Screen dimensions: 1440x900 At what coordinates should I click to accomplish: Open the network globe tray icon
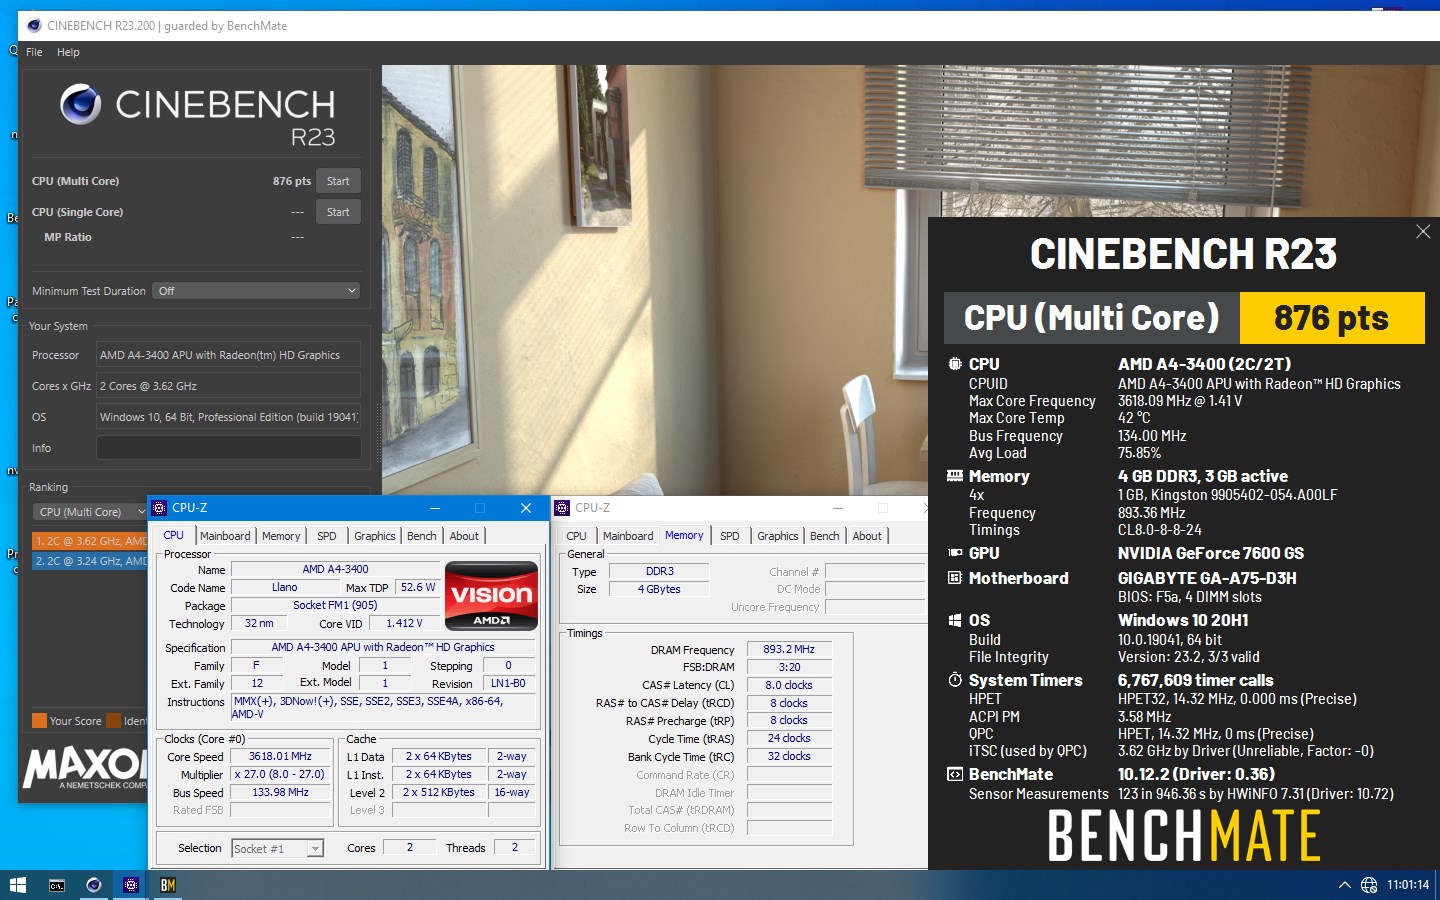pyautogui.click(x=1369, y=885)
